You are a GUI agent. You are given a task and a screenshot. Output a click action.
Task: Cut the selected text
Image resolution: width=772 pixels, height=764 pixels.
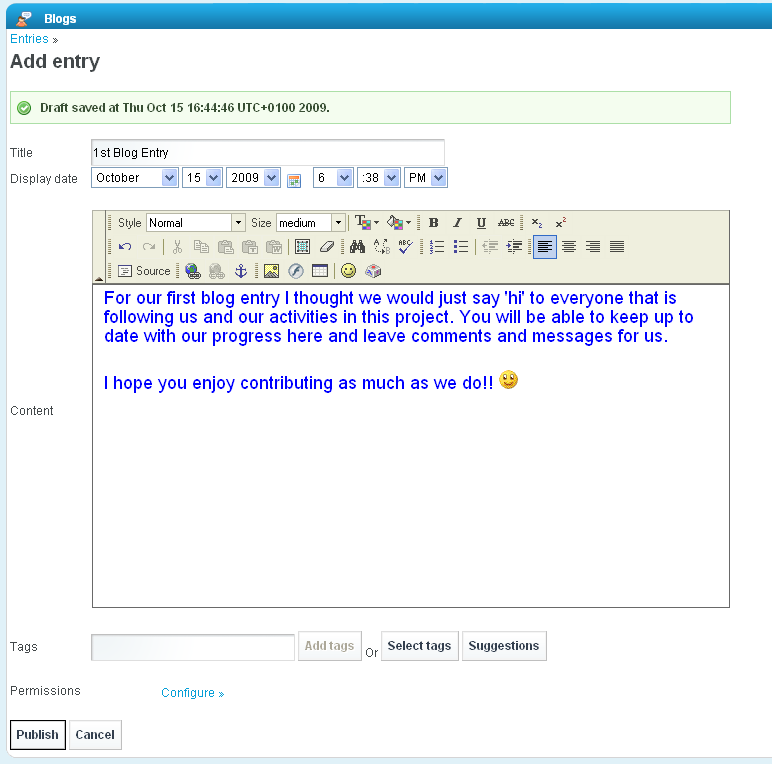coord(177,247)
